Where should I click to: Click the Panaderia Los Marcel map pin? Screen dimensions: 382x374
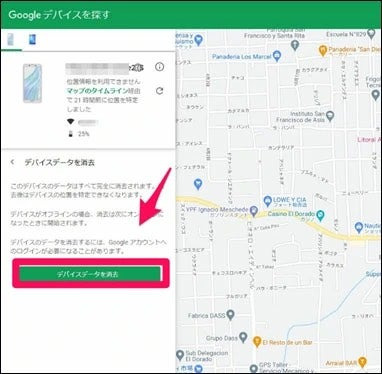coord(277,56)
